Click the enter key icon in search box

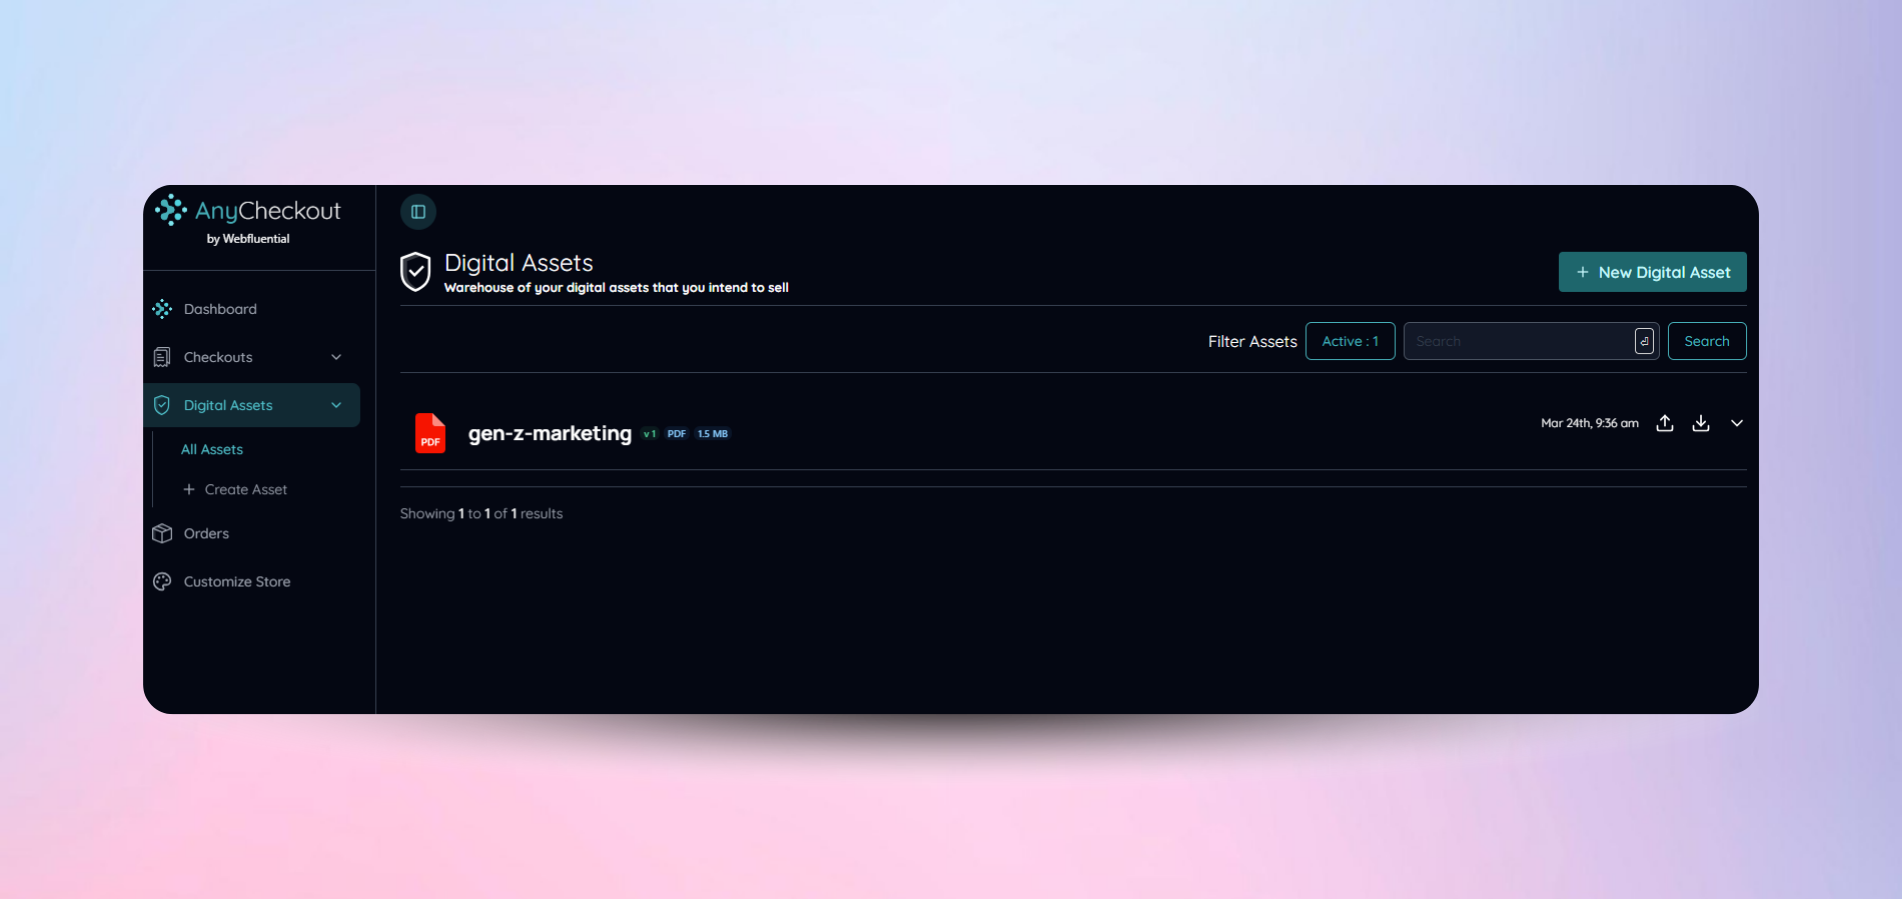point(1644,341)
